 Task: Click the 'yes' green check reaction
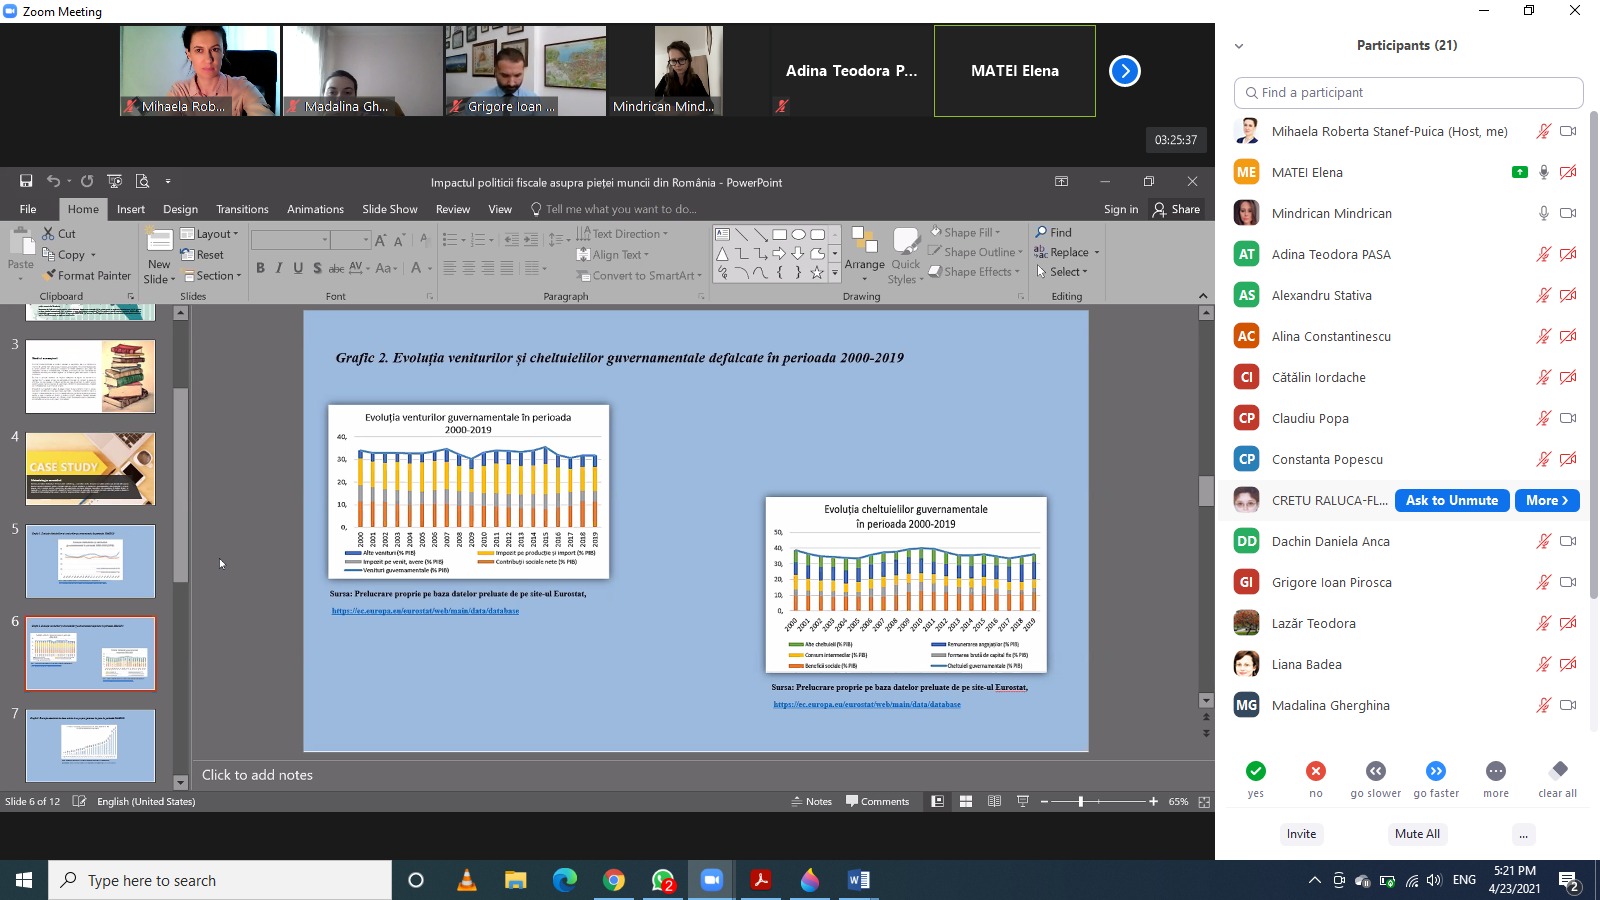point(1256,771)
